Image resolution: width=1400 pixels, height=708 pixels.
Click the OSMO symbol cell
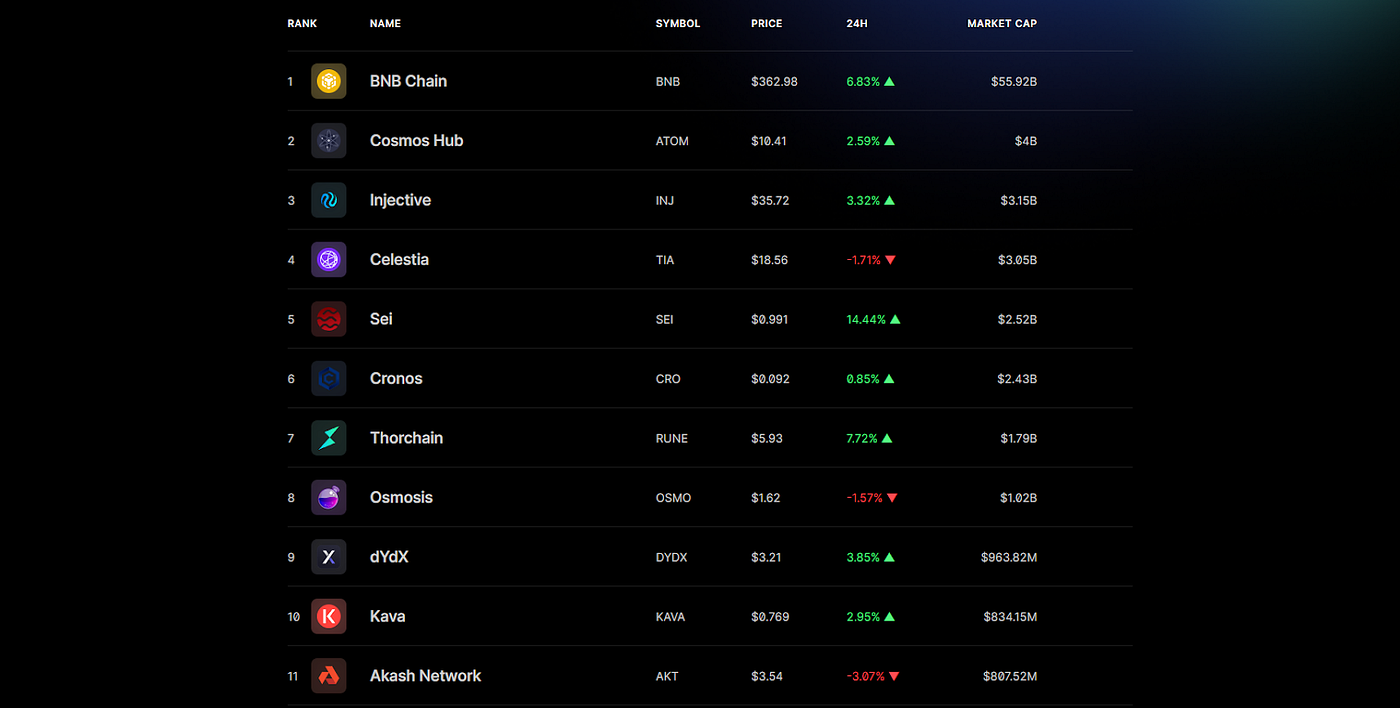[673, 498]
